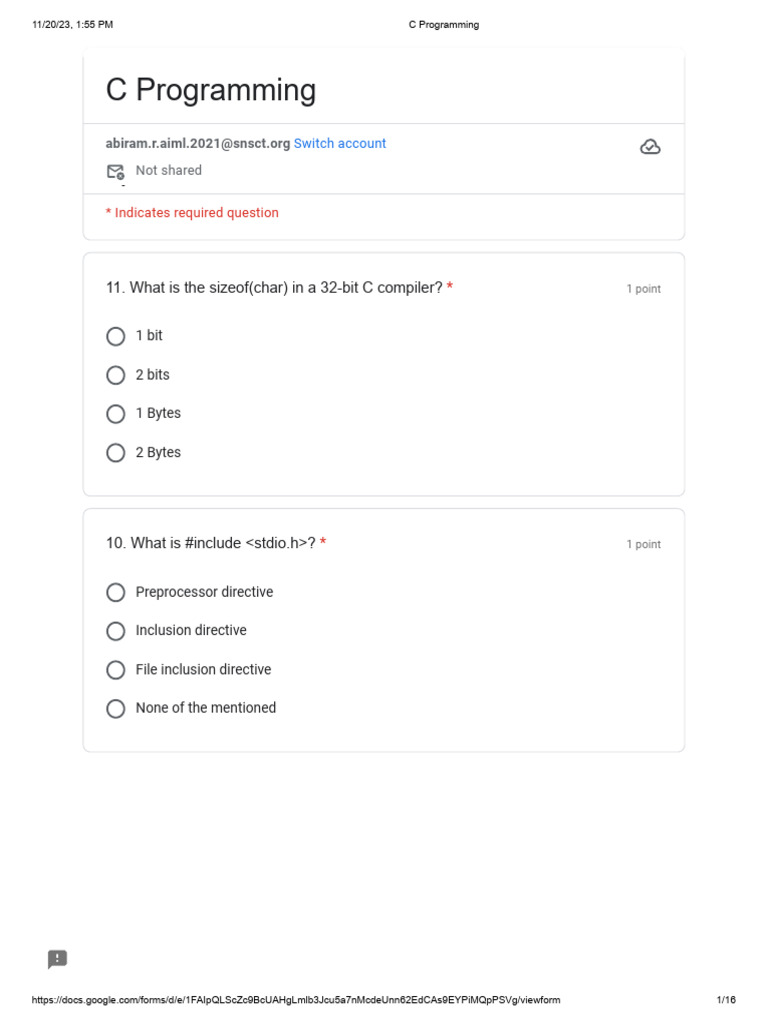Open the Google Forms URL in footer
The width and height of the screenshot is (768, 1024).
[x=296, y=1000]
